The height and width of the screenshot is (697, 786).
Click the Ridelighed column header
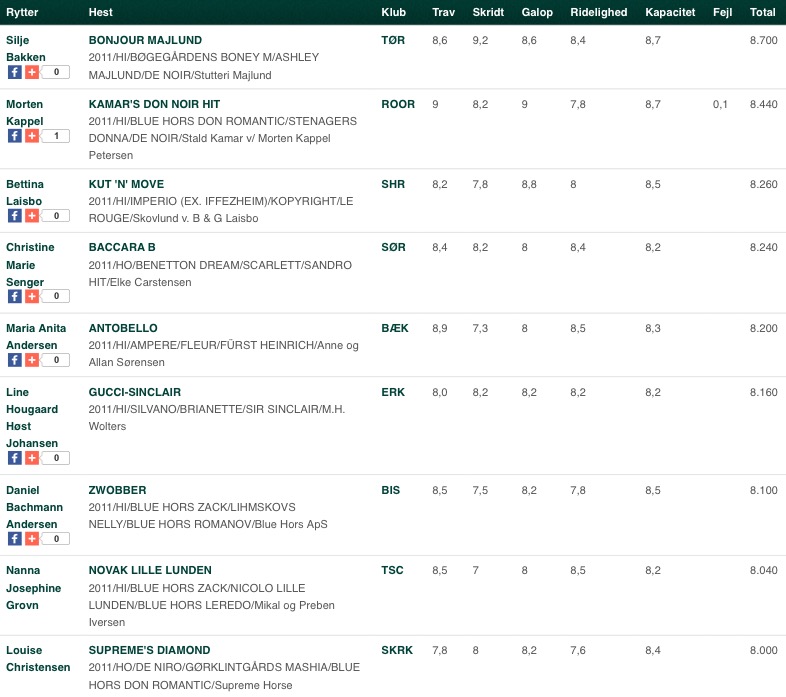[599, 12]
